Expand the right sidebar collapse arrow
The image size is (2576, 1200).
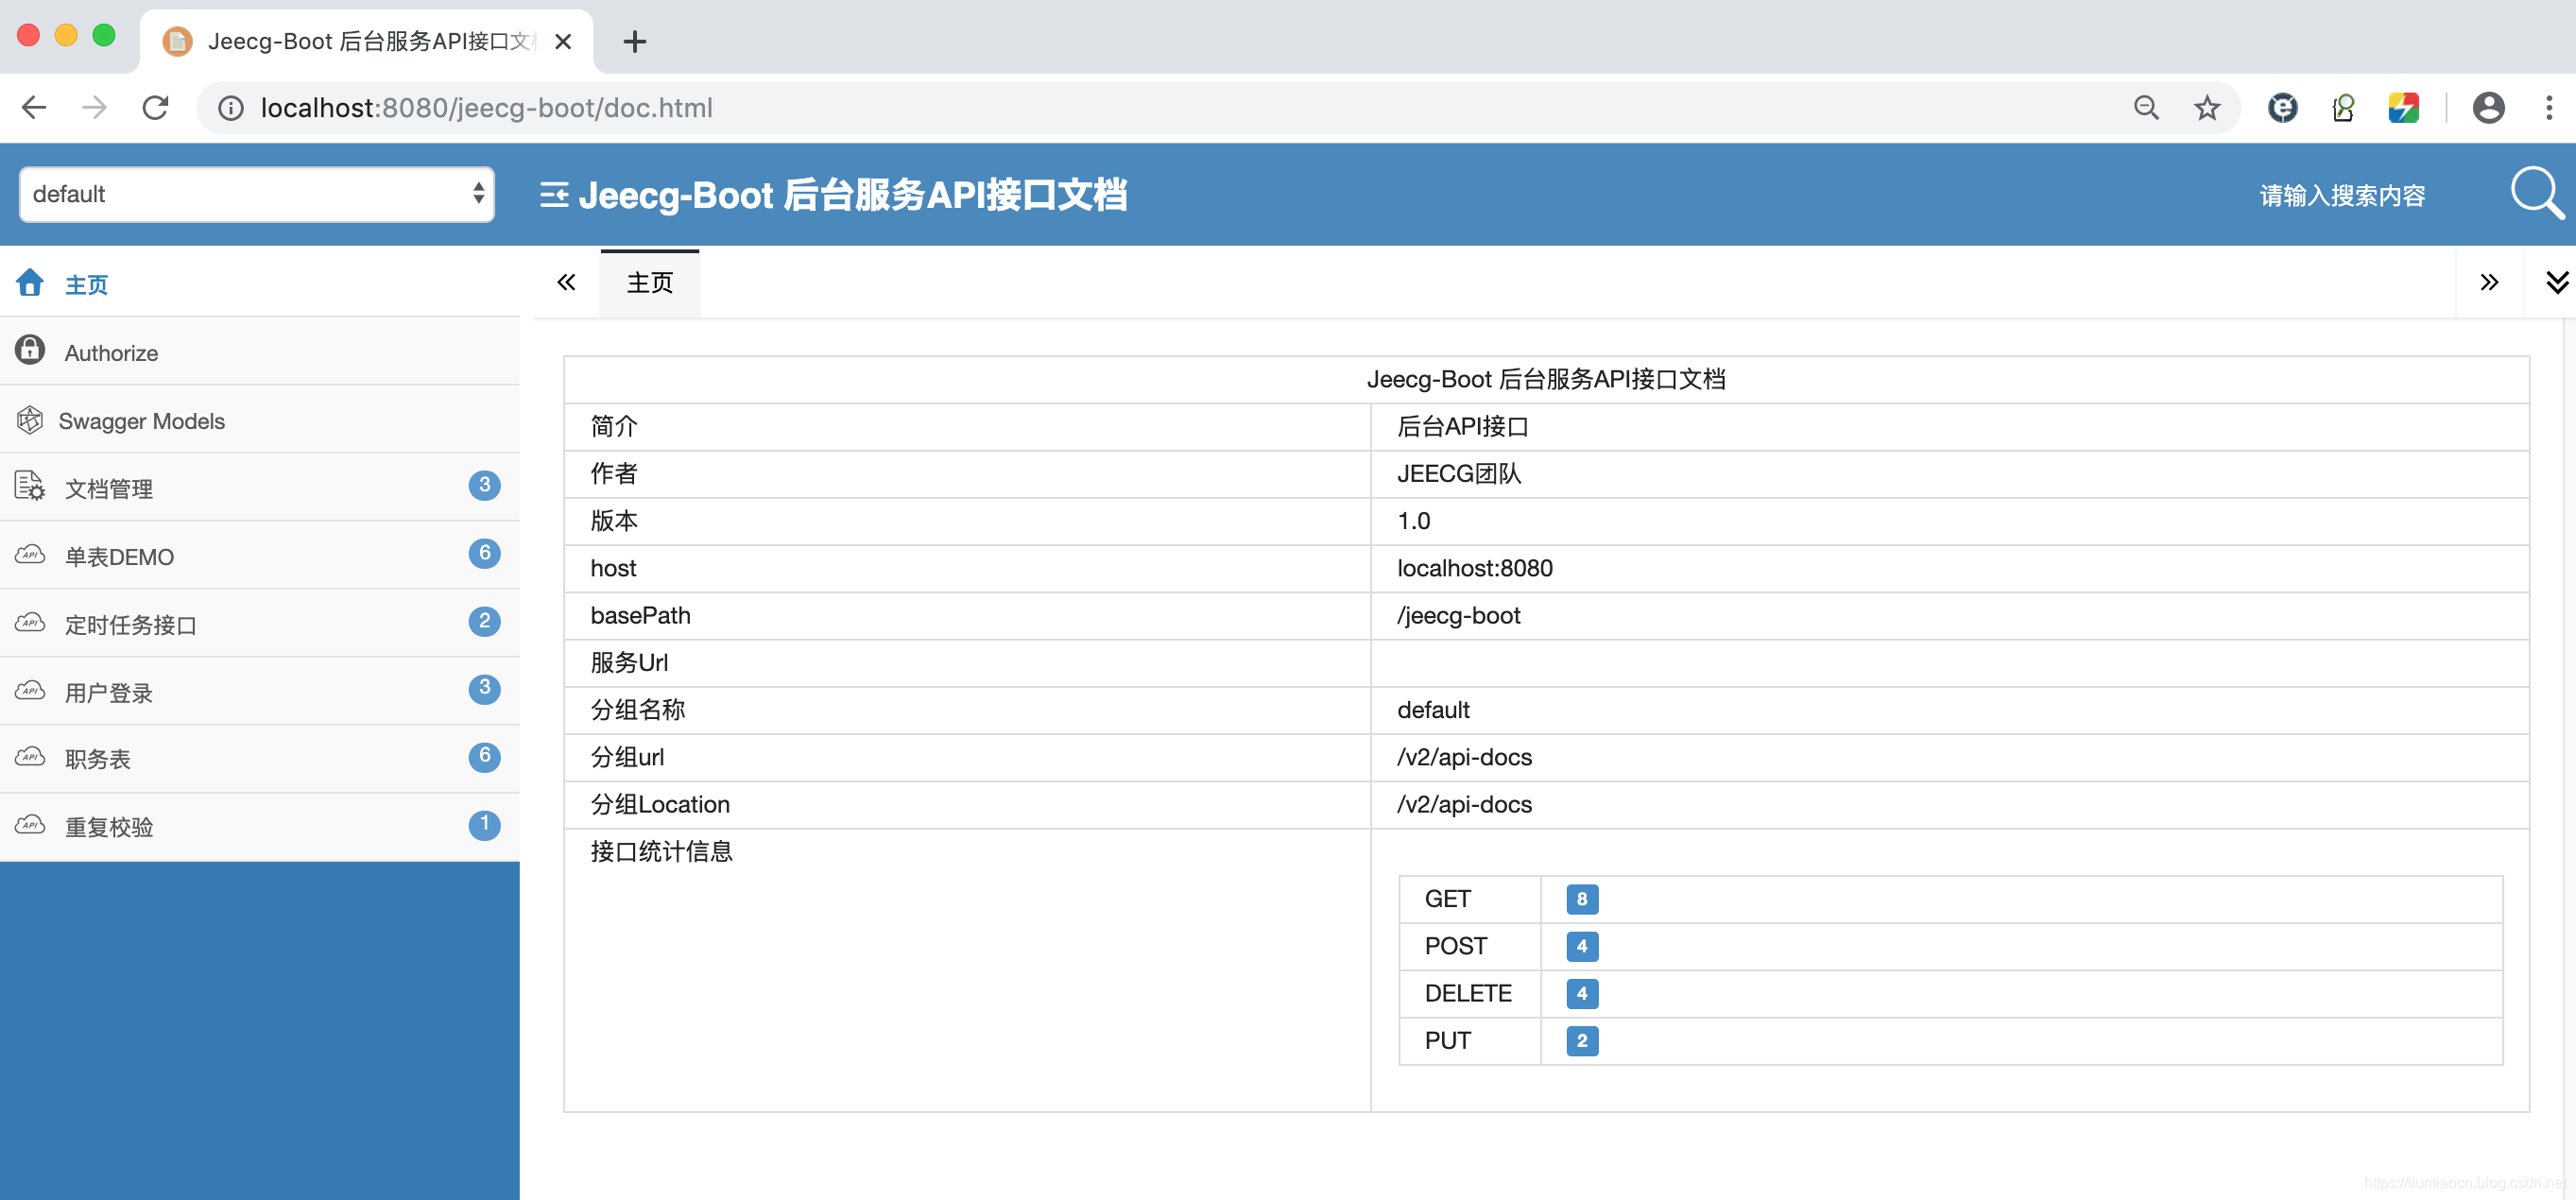click(x=2489, y=281)
